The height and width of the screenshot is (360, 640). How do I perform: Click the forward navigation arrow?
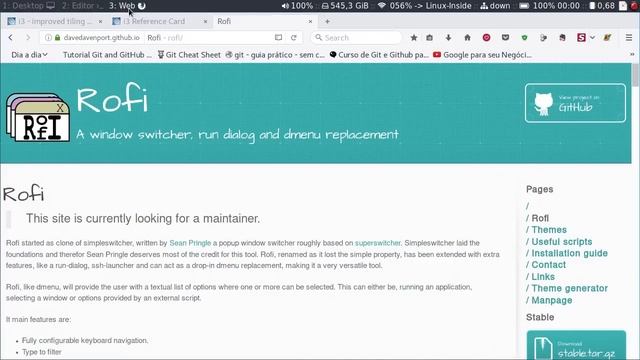(28, 38)
